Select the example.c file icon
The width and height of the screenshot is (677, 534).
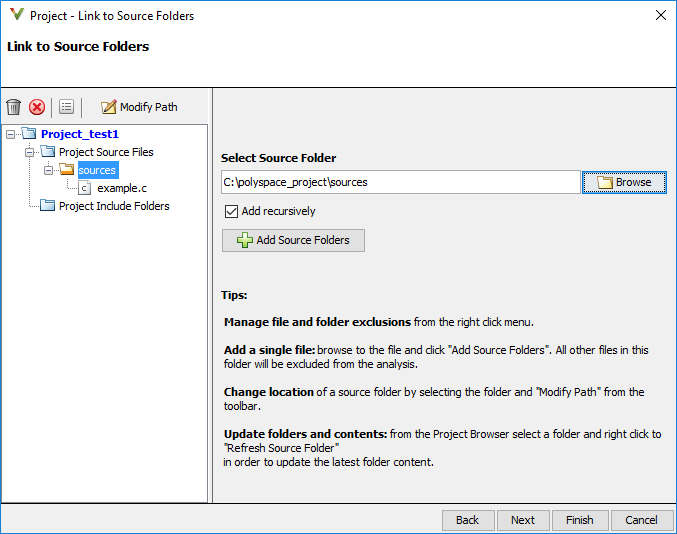tap(85, 188)
